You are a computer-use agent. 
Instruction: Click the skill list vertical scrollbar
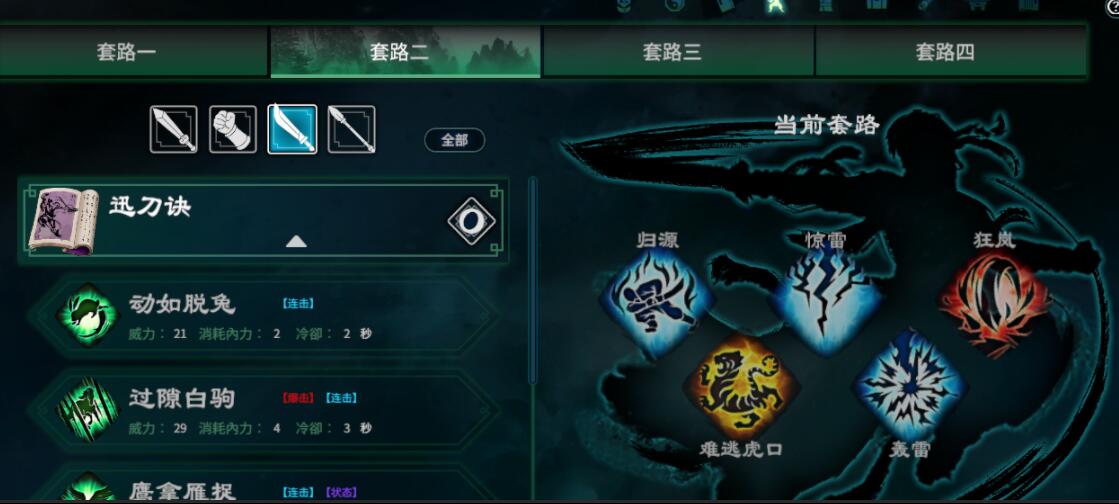click(x=532, y=282)
